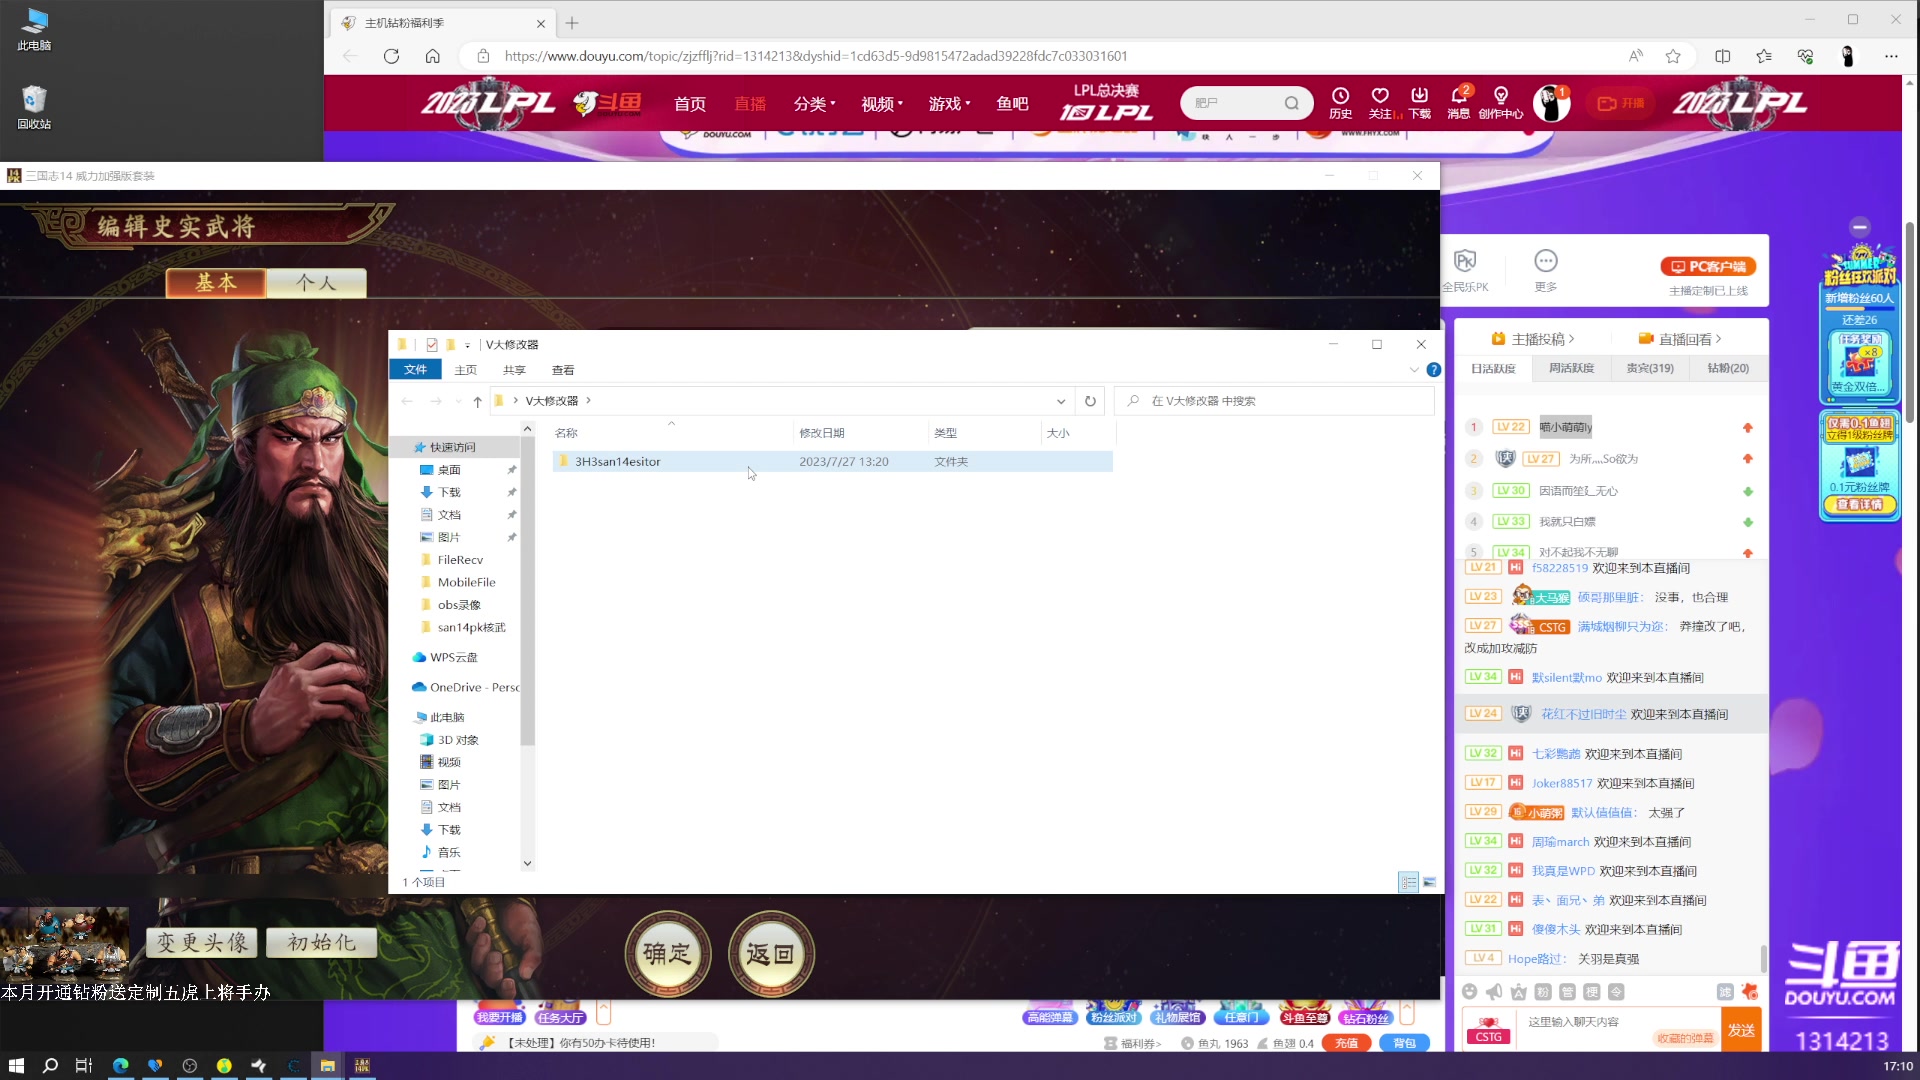Open the 梗 meme chat icon
This screenshot has height=1080, width=1920.
[1592, 992]
